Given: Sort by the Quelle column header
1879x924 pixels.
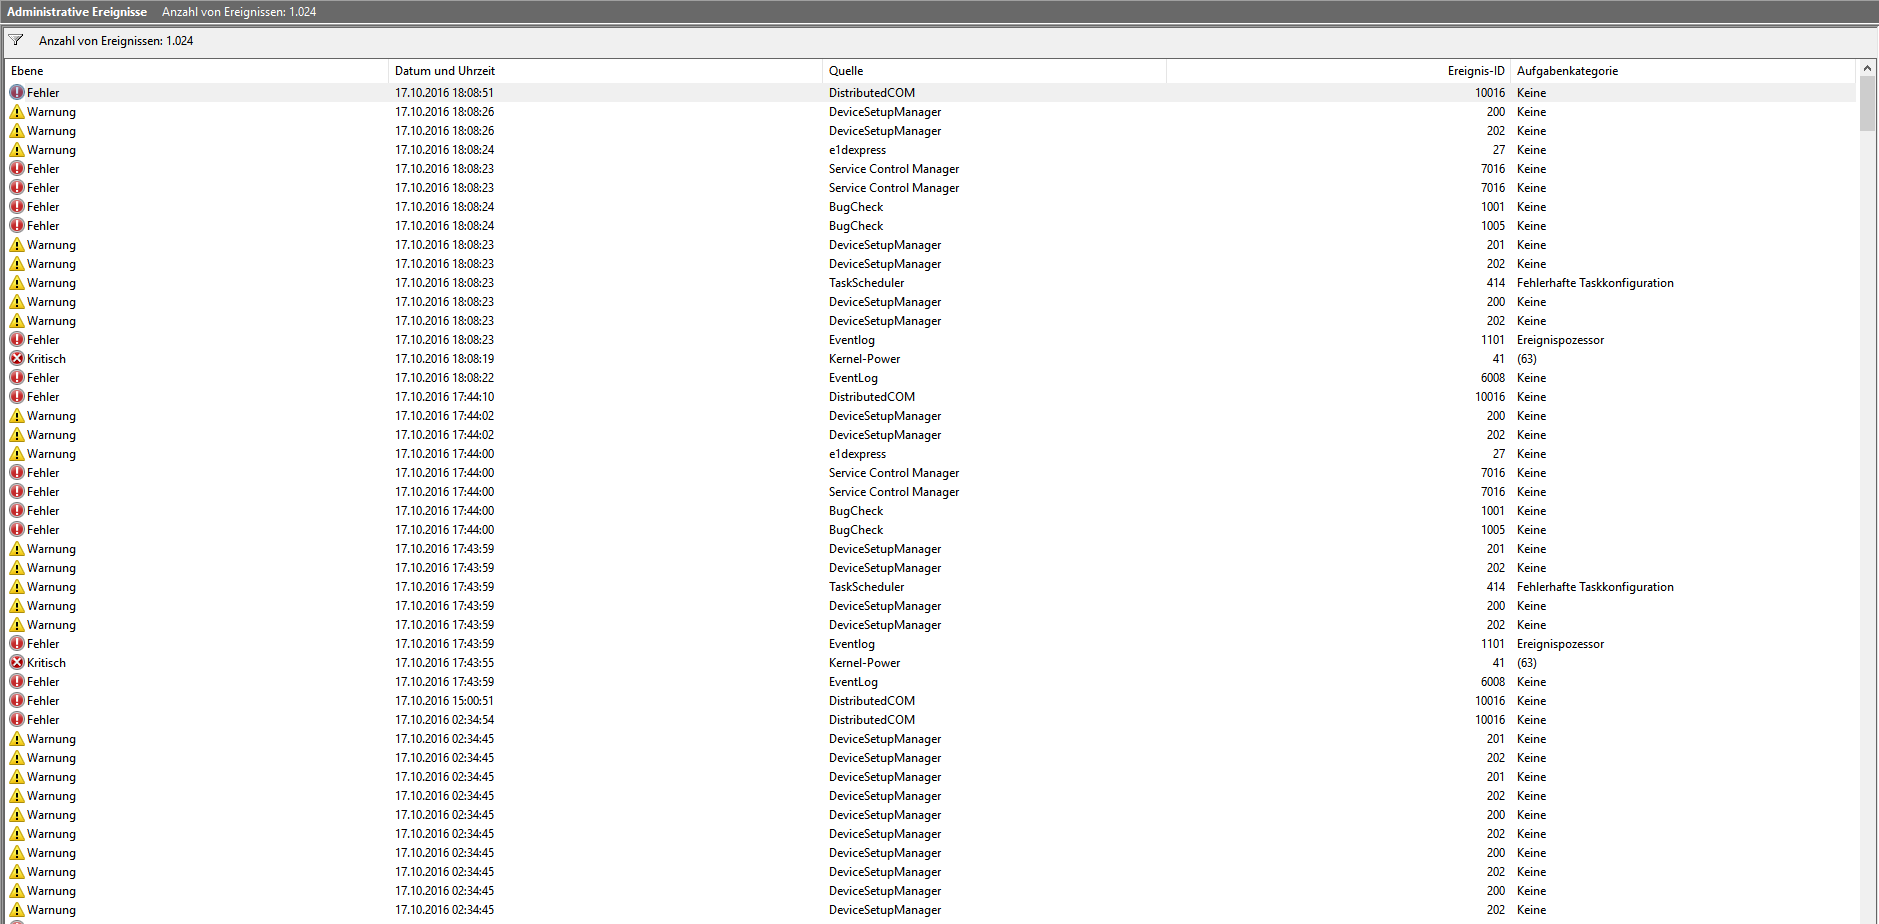Looking at the screenshot, I should [x=994, y=71].
